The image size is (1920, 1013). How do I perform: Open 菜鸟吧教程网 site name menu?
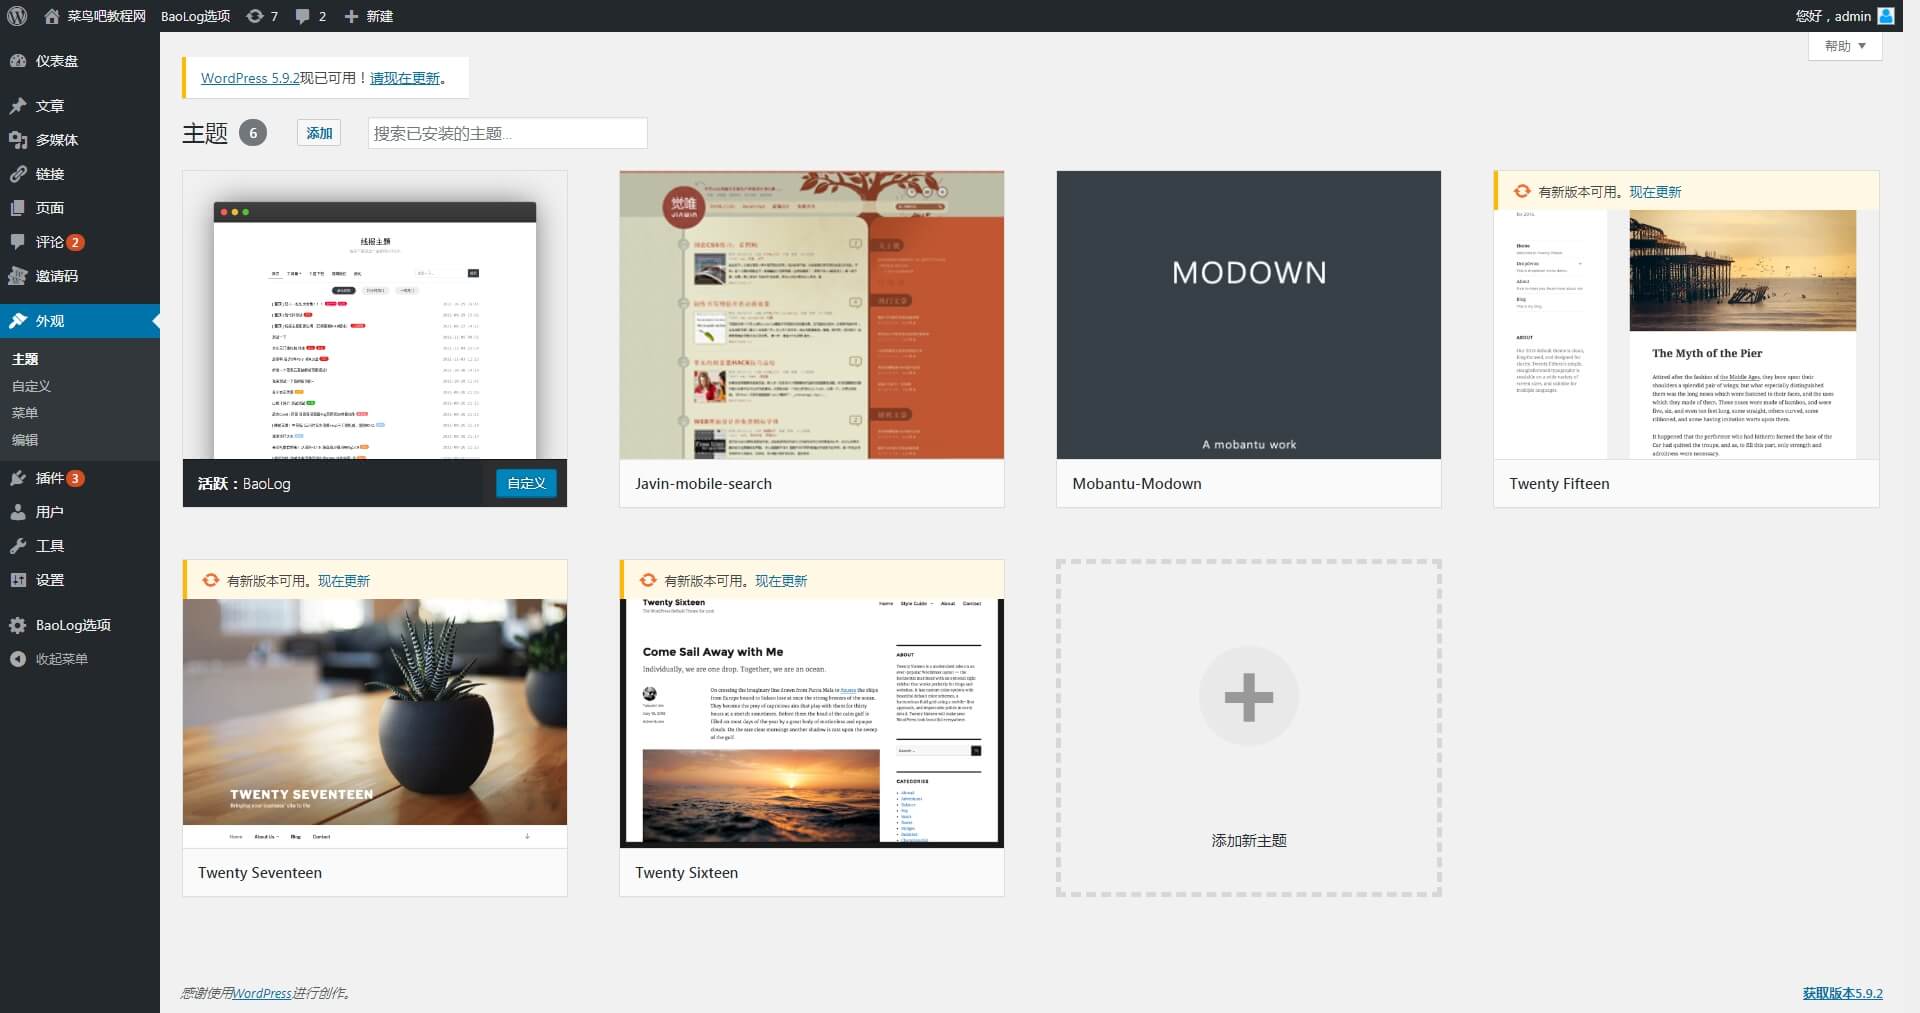(106, 16)
